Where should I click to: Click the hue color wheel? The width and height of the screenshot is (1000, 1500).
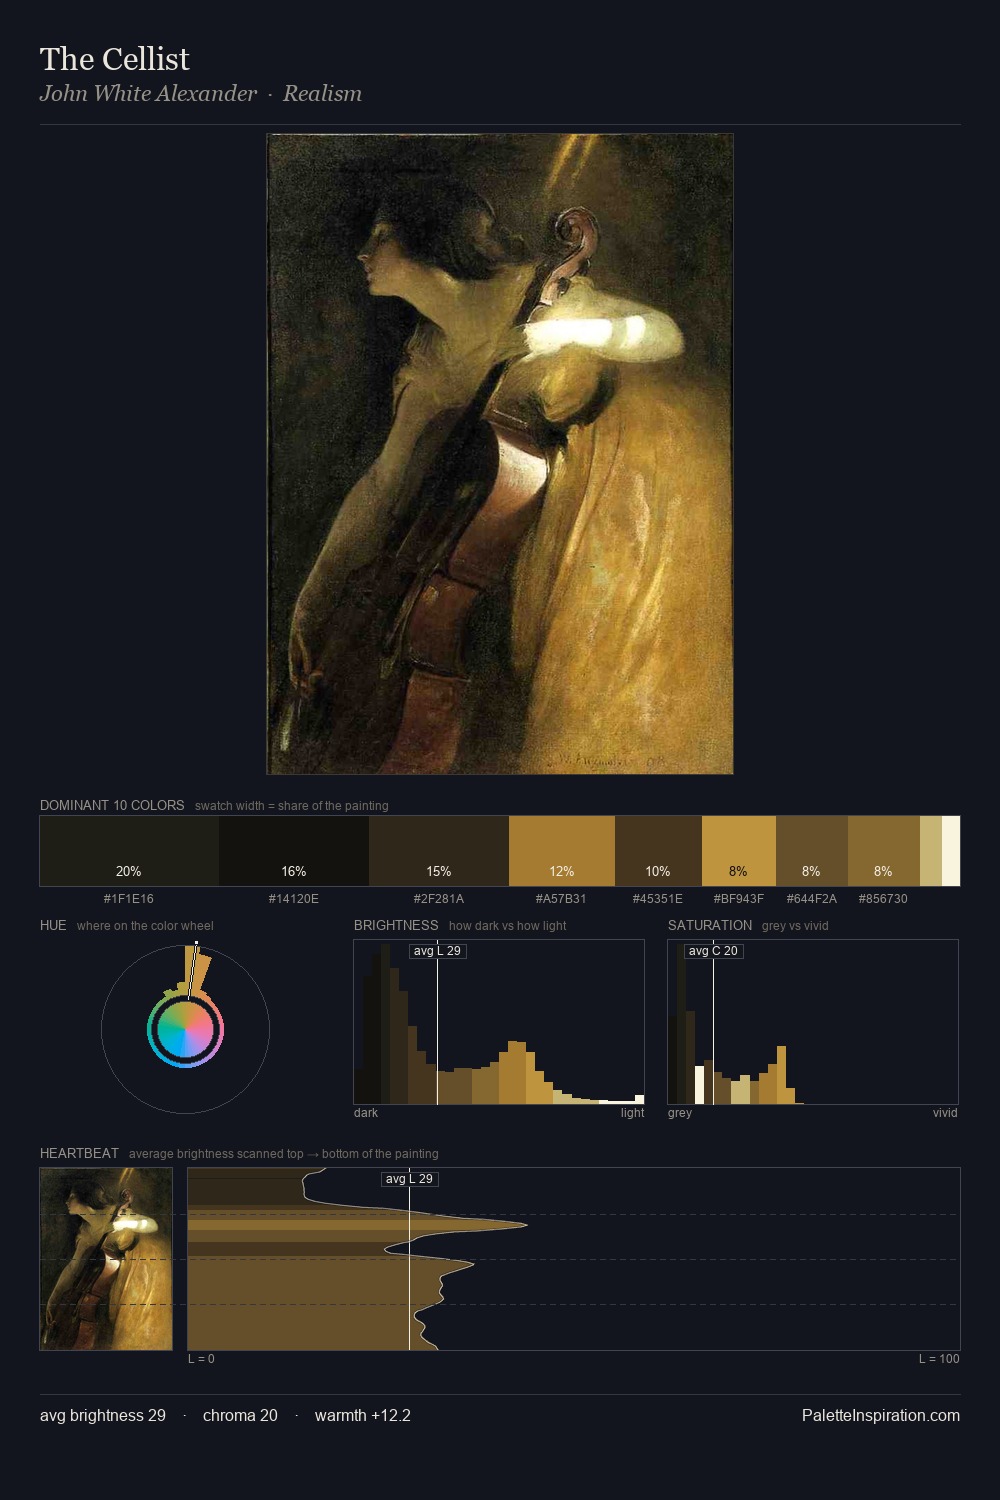click(185, 1029)
